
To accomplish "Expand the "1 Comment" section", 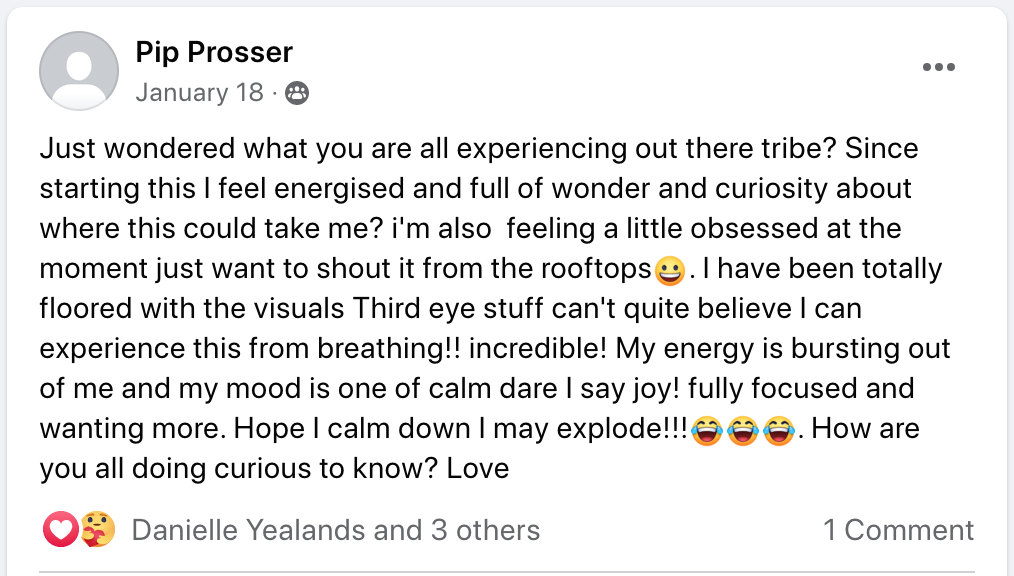I will tap(898, 530).
